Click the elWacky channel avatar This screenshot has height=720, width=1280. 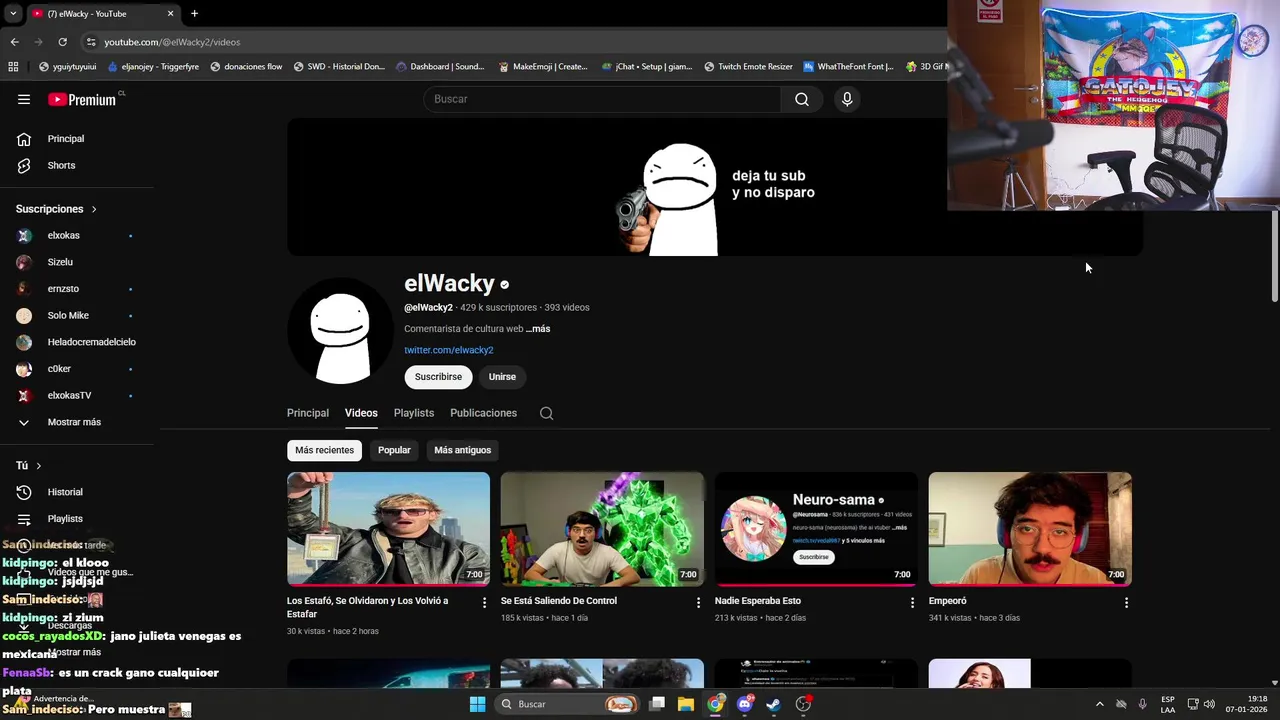click(x=339, y=331)
